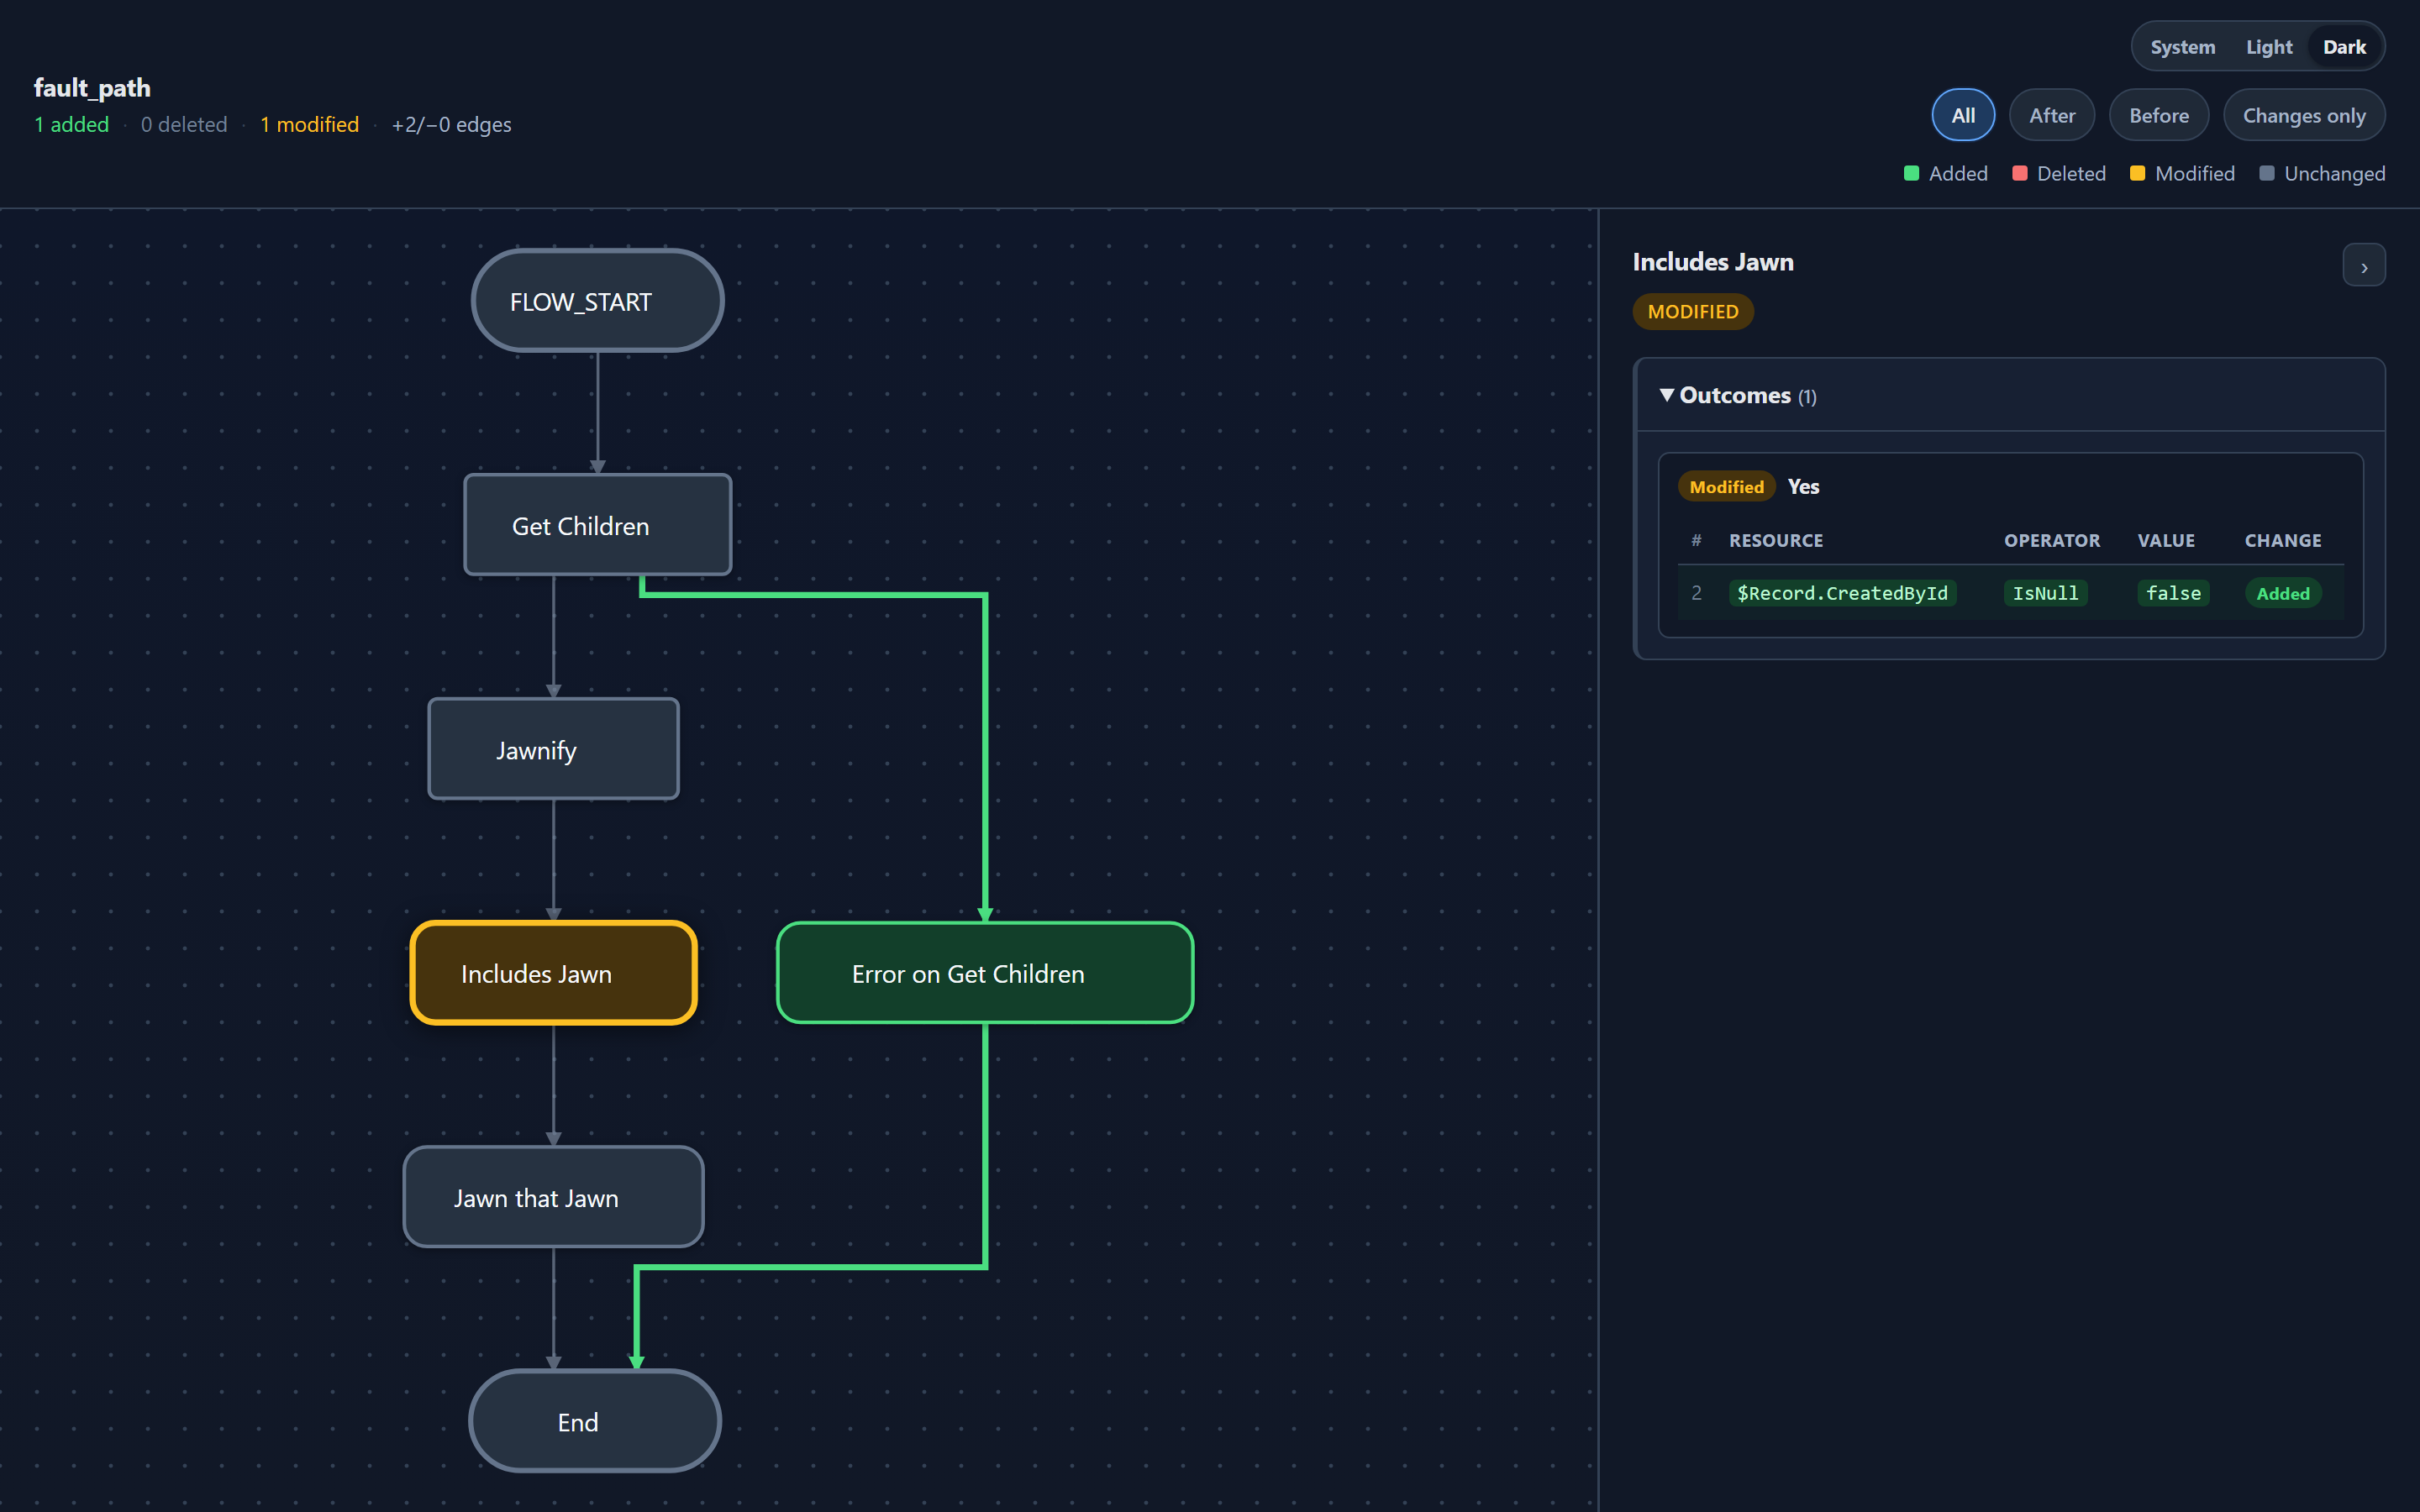The width and height of the screenshot is (2420, 1512).
Task: Select the modified Includes Jawn node
Action: [x=553, y=973]
